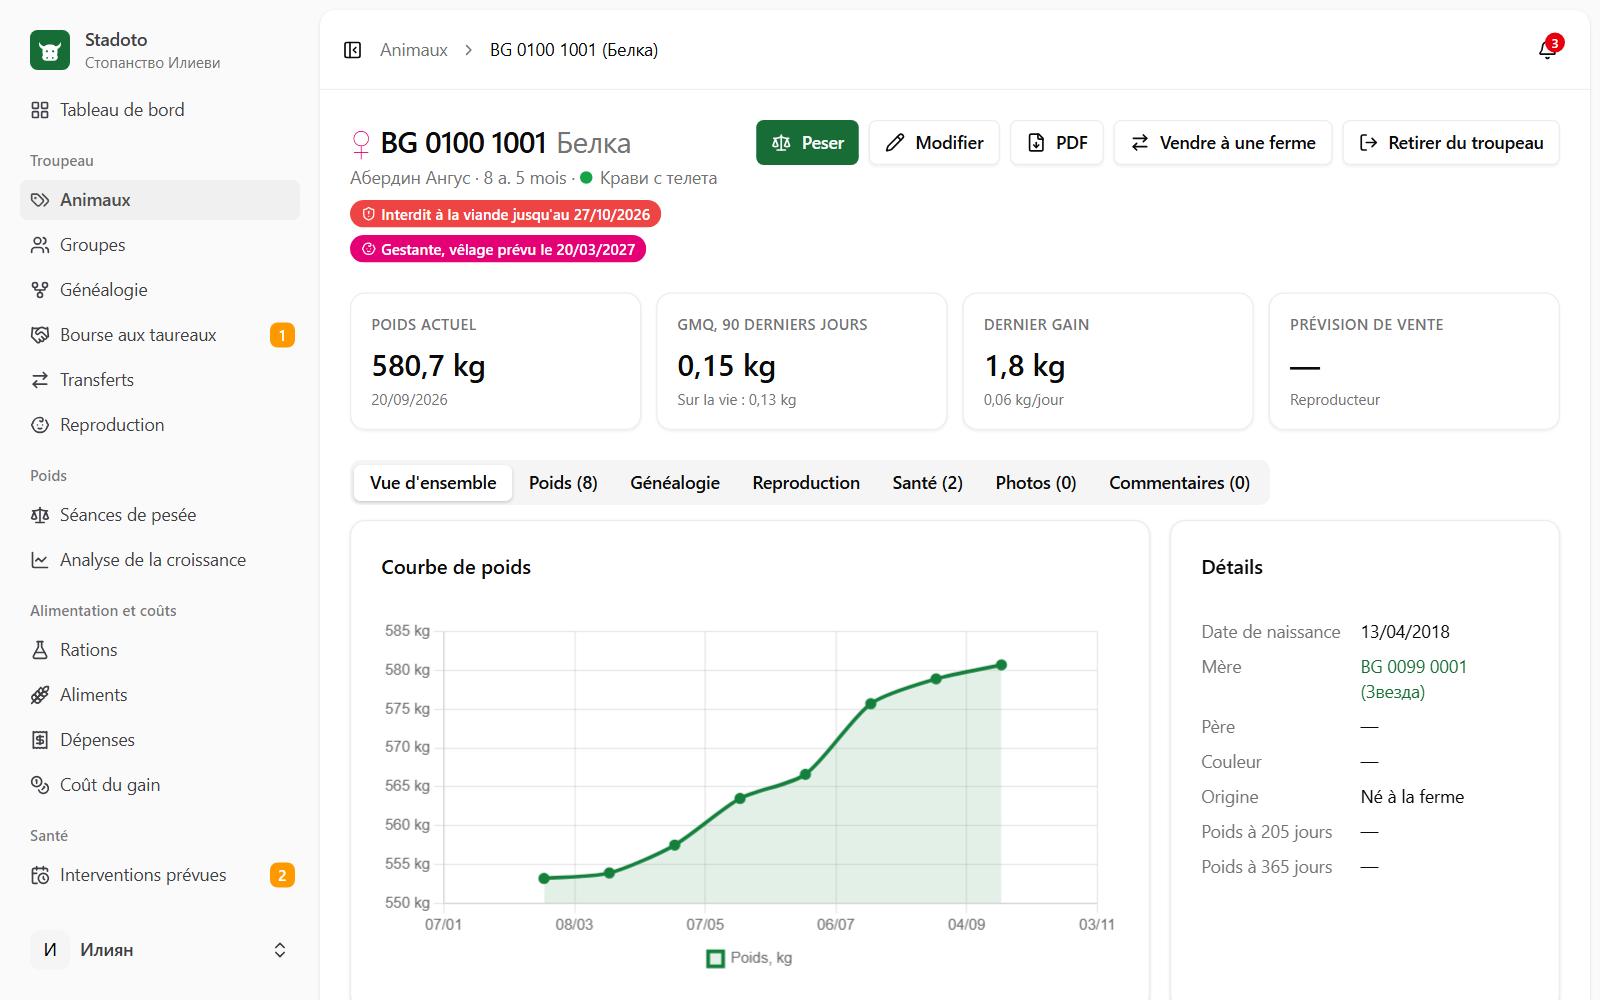Image resolution: width=1600 pixels, height=1000 pixels.
Task: Open Séances de pesée
Action: click(x=160, y=515)
